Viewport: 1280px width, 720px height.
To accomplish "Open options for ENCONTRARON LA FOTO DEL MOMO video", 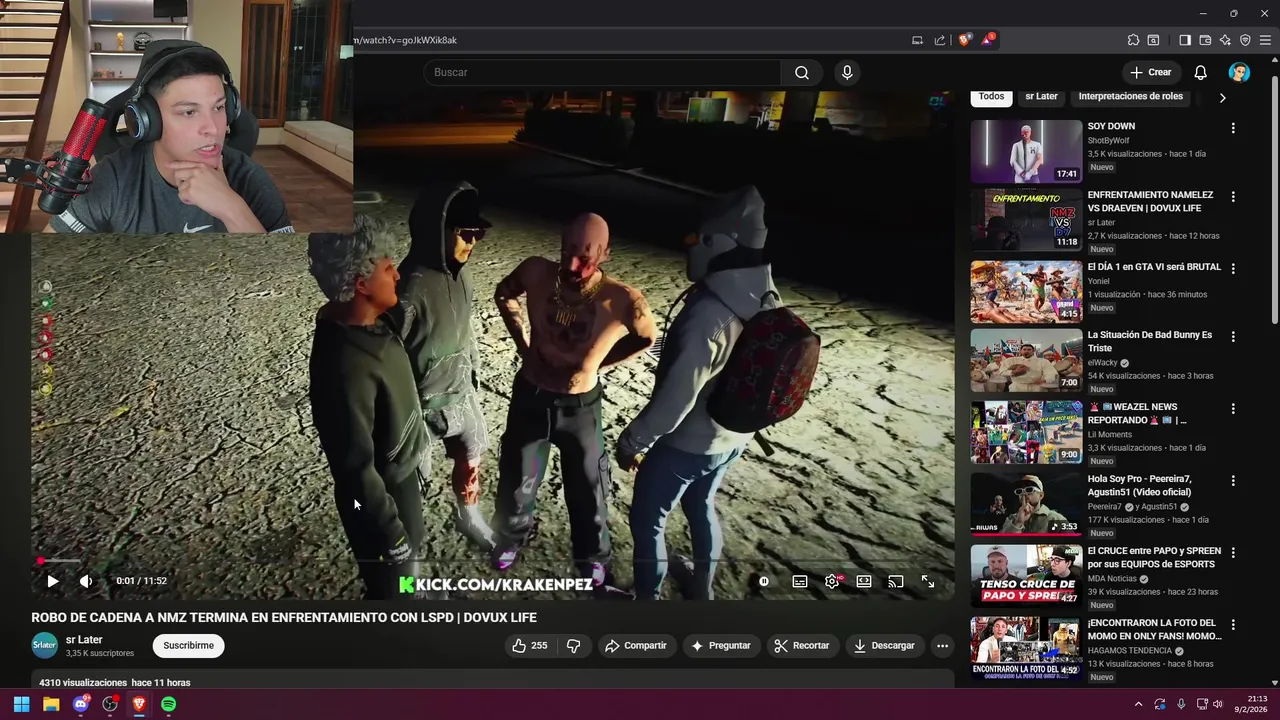I will pos(1233,625).
